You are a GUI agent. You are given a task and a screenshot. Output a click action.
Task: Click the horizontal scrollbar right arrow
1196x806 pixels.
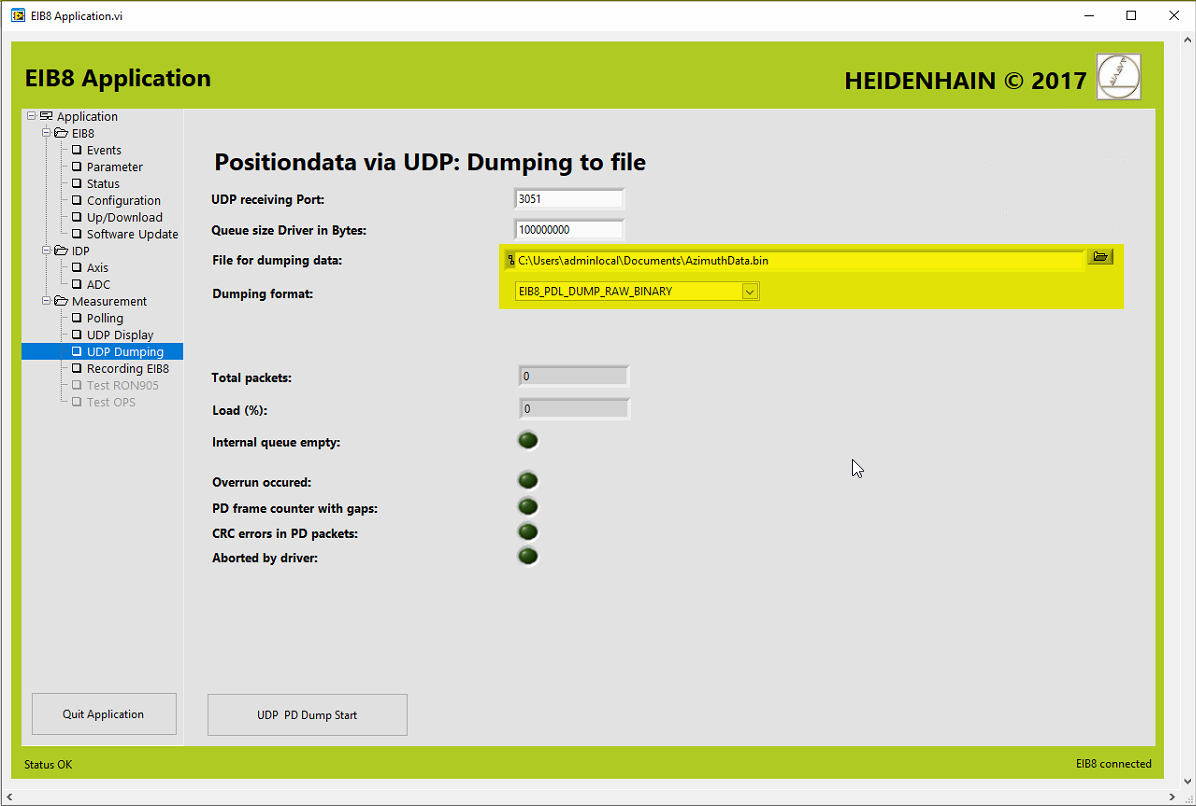[1174, 798]
